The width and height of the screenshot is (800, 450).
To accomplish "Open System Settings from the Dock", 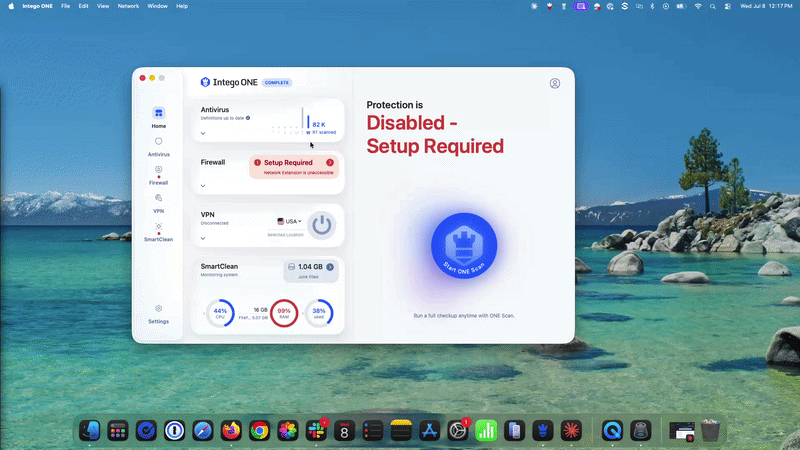I will [458, 431].
